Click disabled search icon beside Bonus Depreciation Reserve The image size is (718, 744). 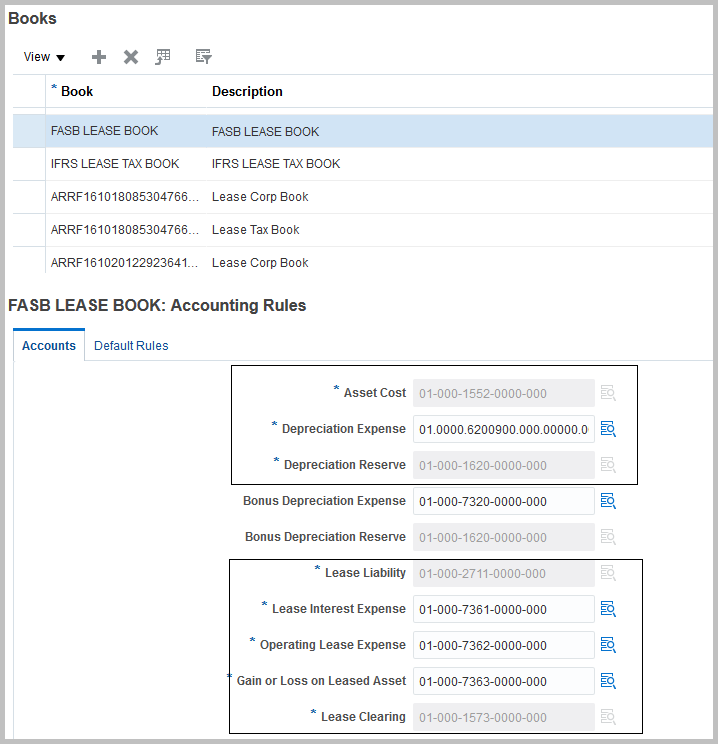tap(608, 537)
